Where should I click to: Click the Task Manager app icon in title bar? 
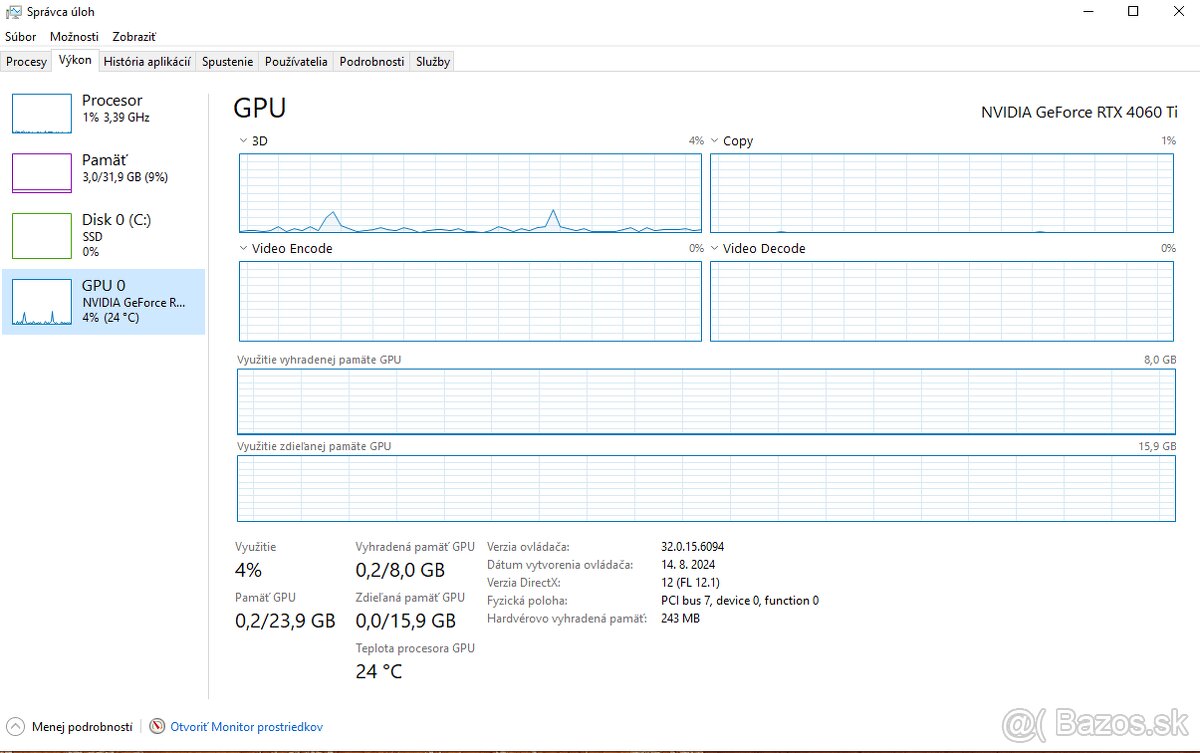click(x=13, y=12)
